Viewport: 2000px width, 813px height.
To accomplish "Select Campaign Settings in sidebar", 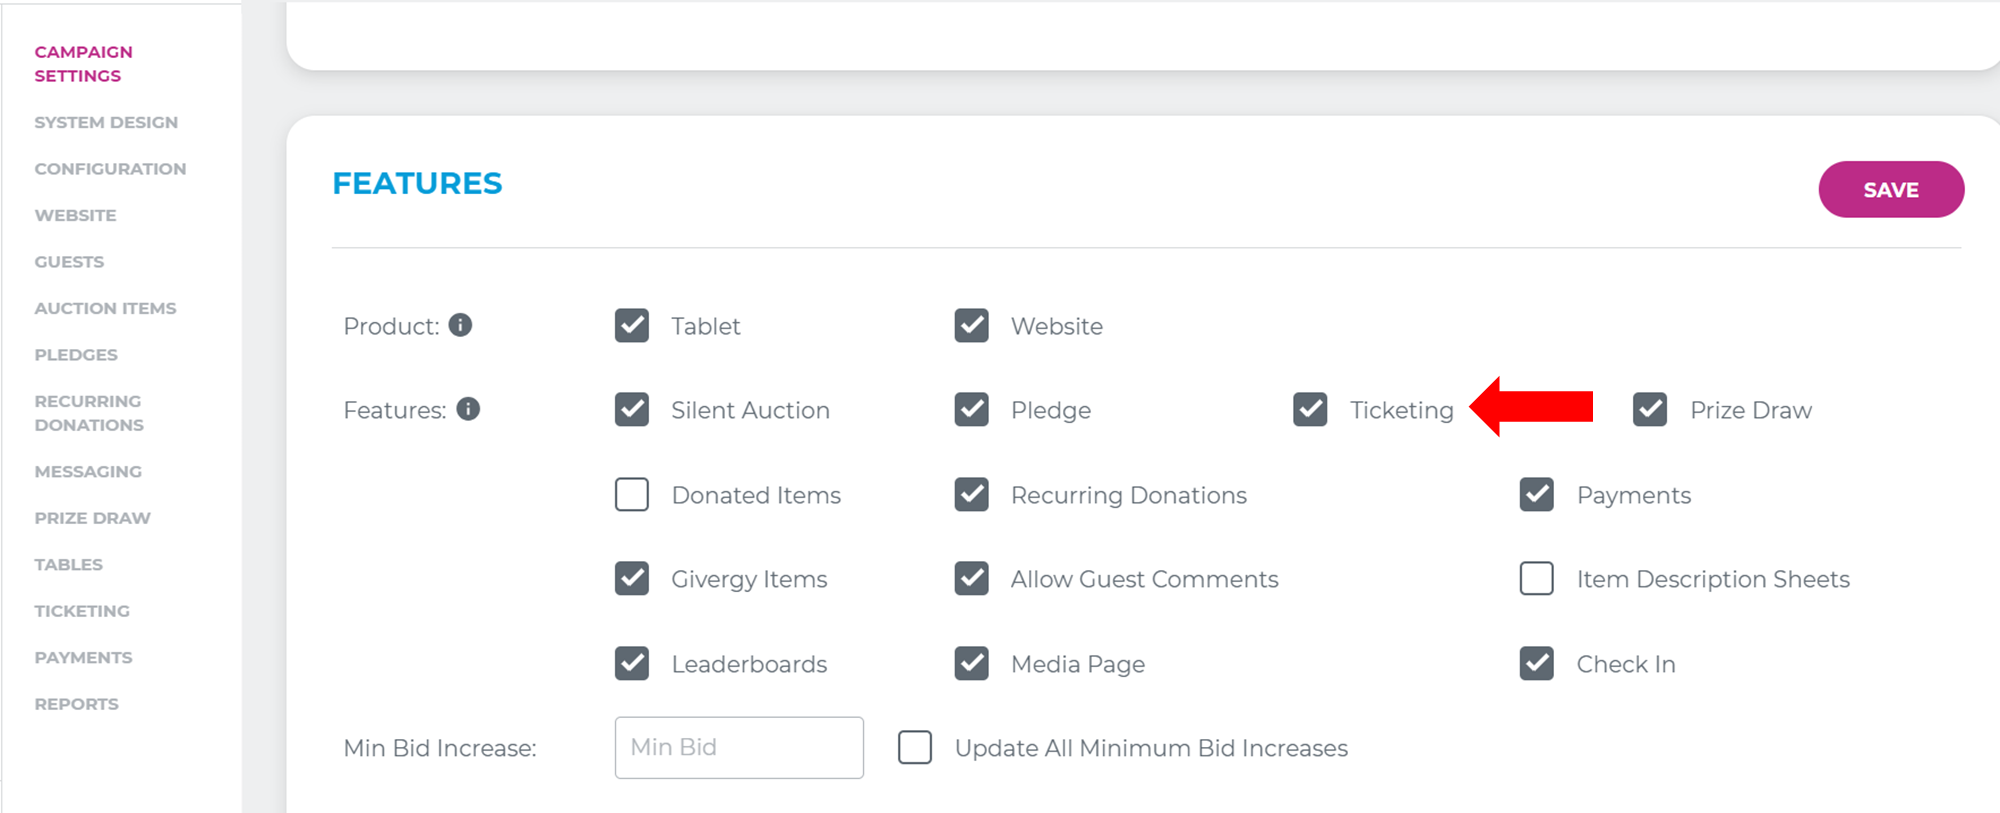I will point(83,63).
